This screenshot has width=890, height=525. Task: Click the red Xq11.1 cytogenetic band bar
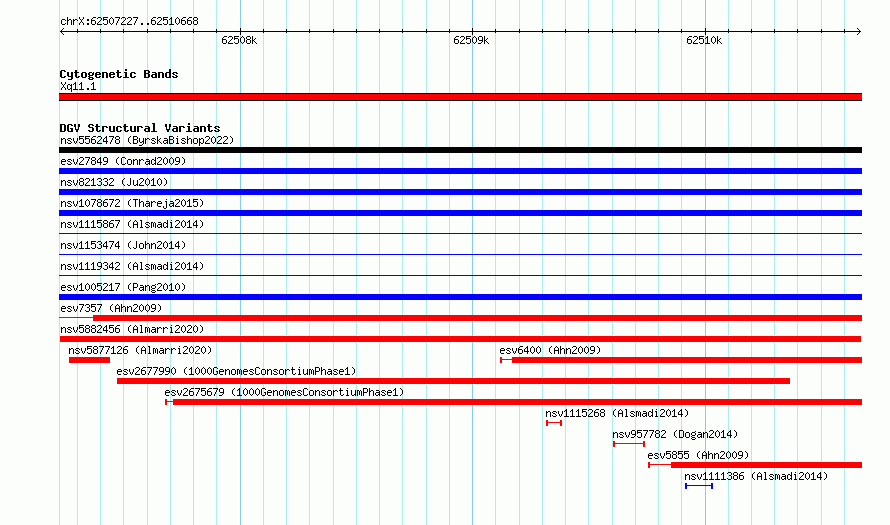pyautogui.click(x=460, y=97)
